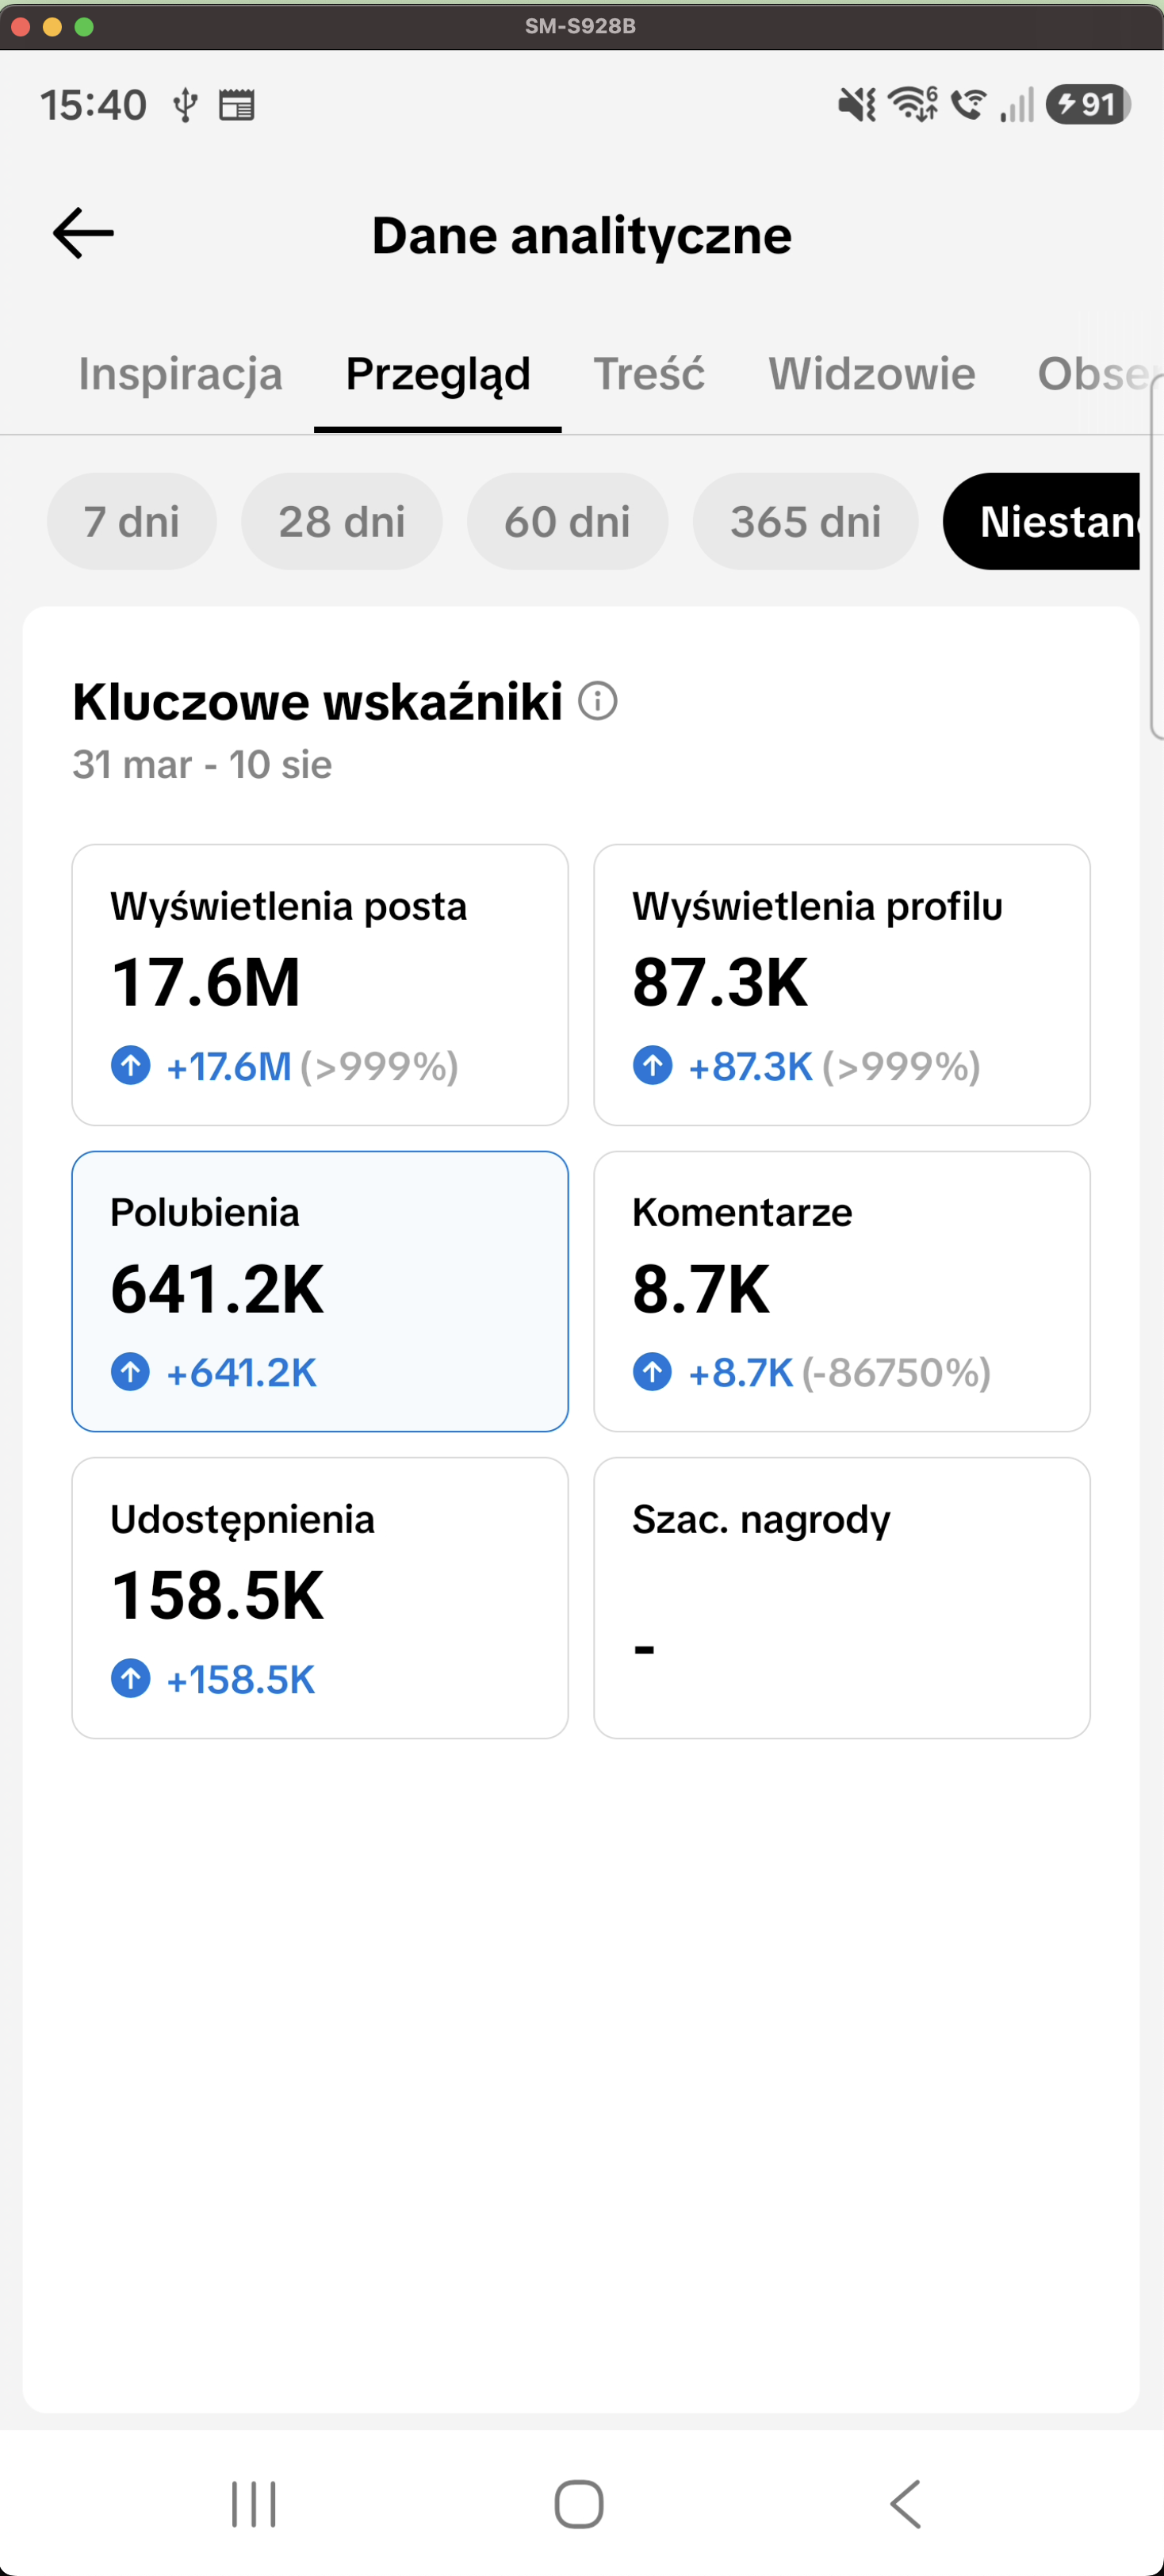The image size is (1164, 2576).
Task: Open the Niestandardowy custom range selector
Action: (1042, 522)
